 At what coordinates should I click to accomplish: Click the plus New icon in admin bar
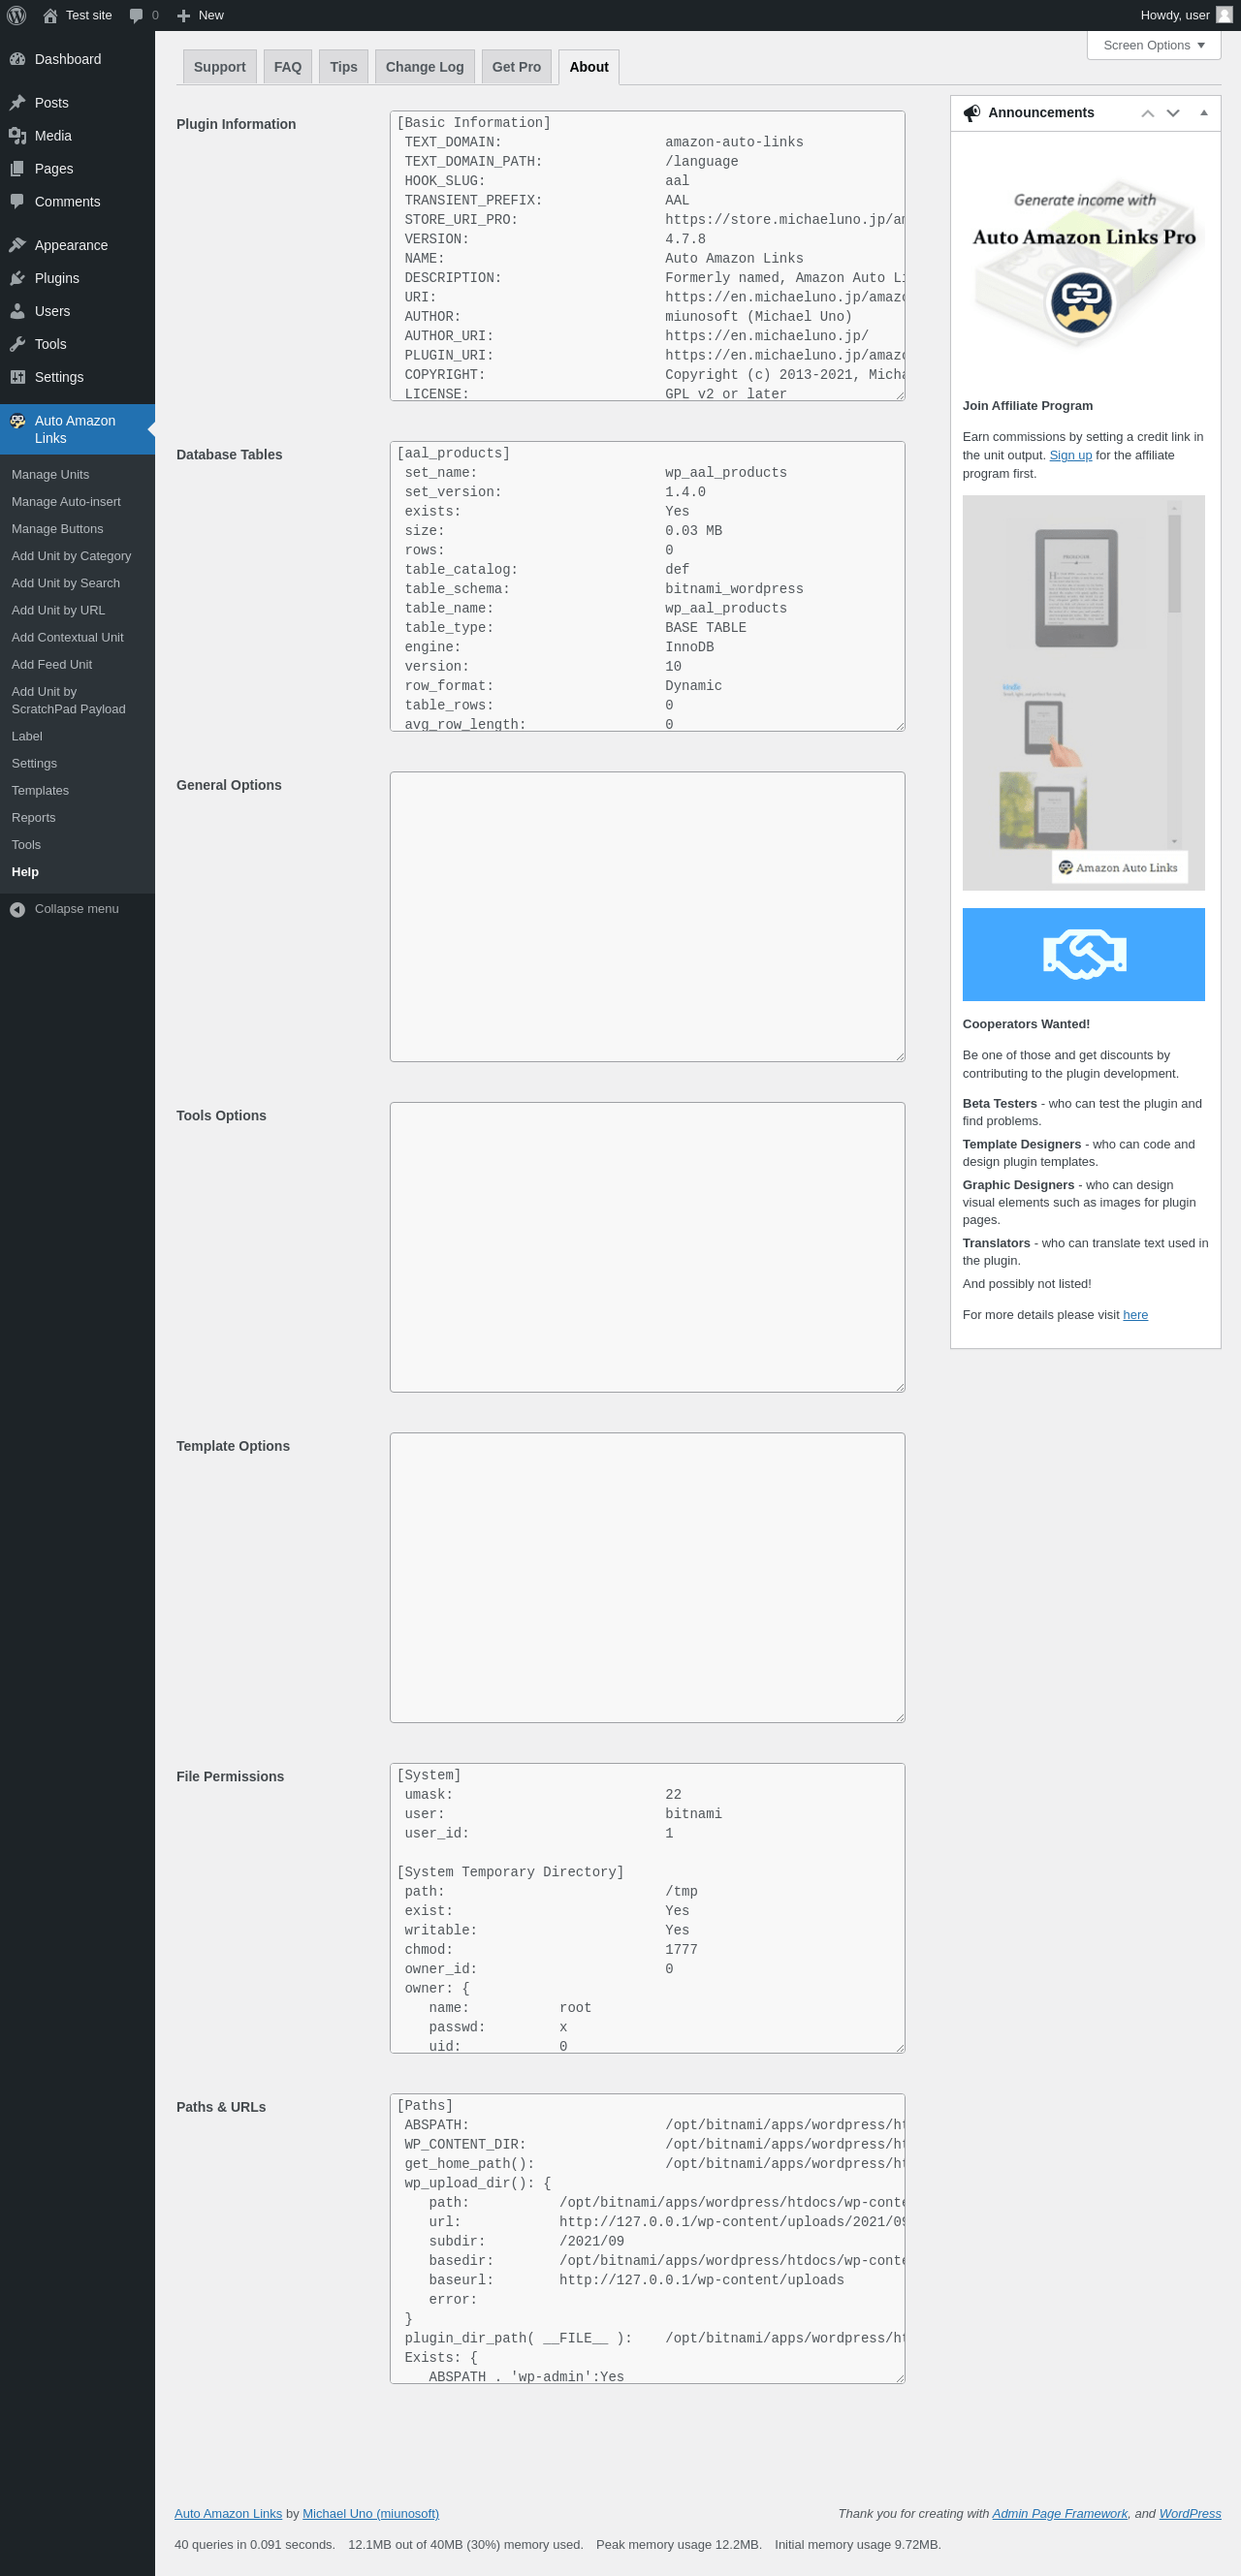coord(183,15)
